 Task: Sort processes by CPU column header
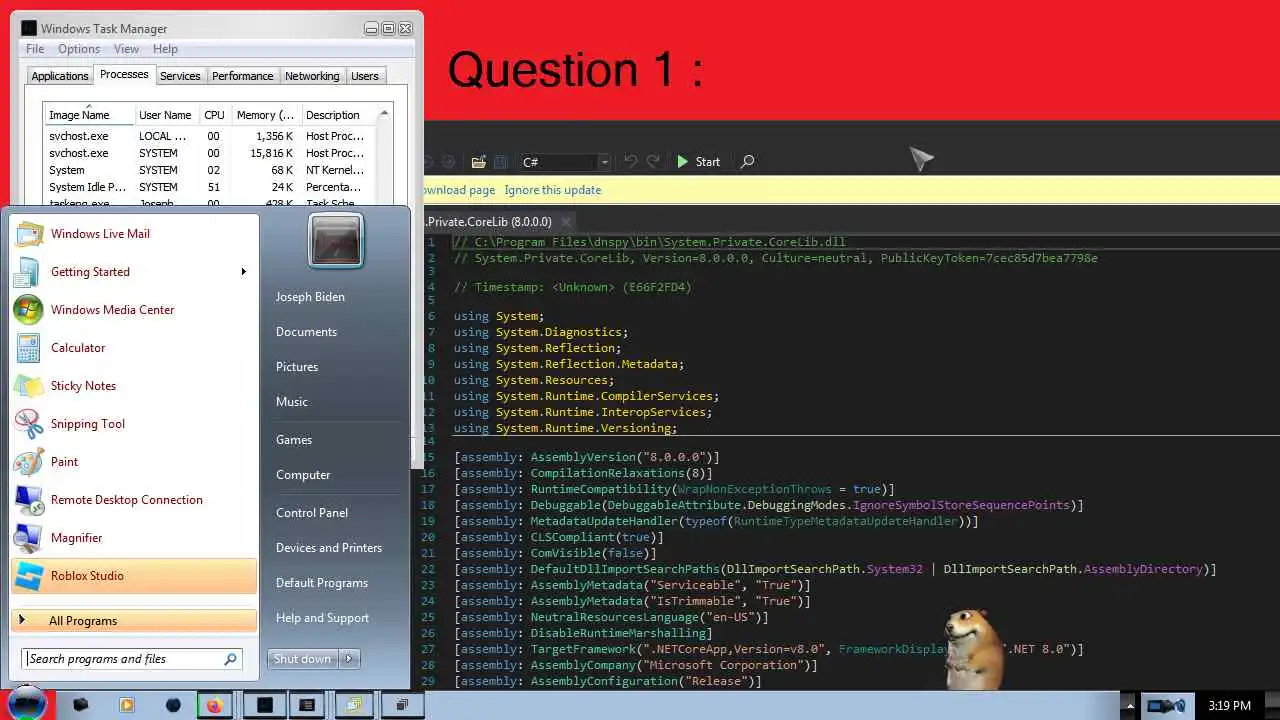(x=214, y=115)
